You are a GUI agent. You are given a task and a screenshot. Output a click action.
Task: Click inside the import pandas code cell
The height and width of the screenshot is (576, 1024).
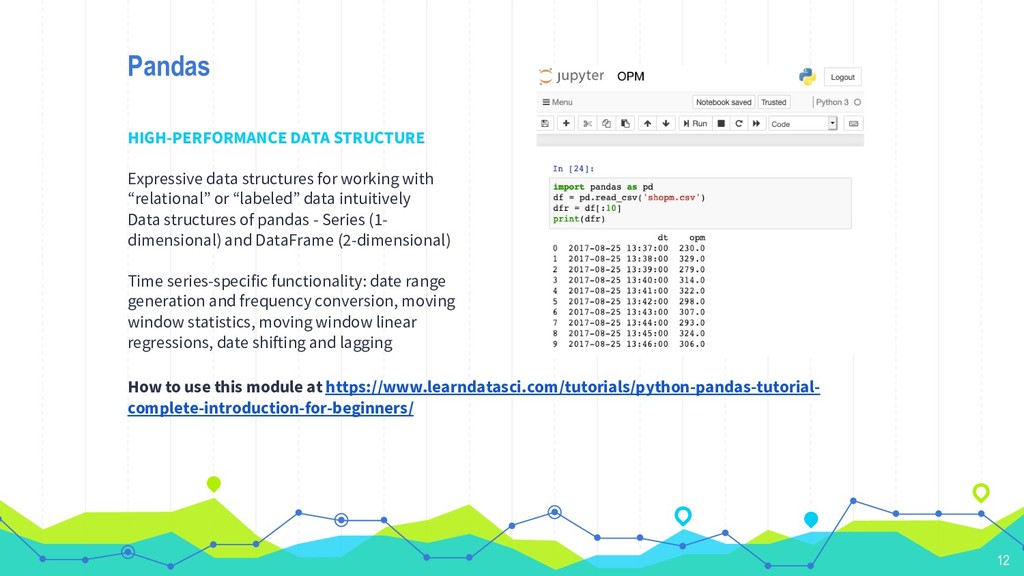pyautogui.click(x=700, y=202)
